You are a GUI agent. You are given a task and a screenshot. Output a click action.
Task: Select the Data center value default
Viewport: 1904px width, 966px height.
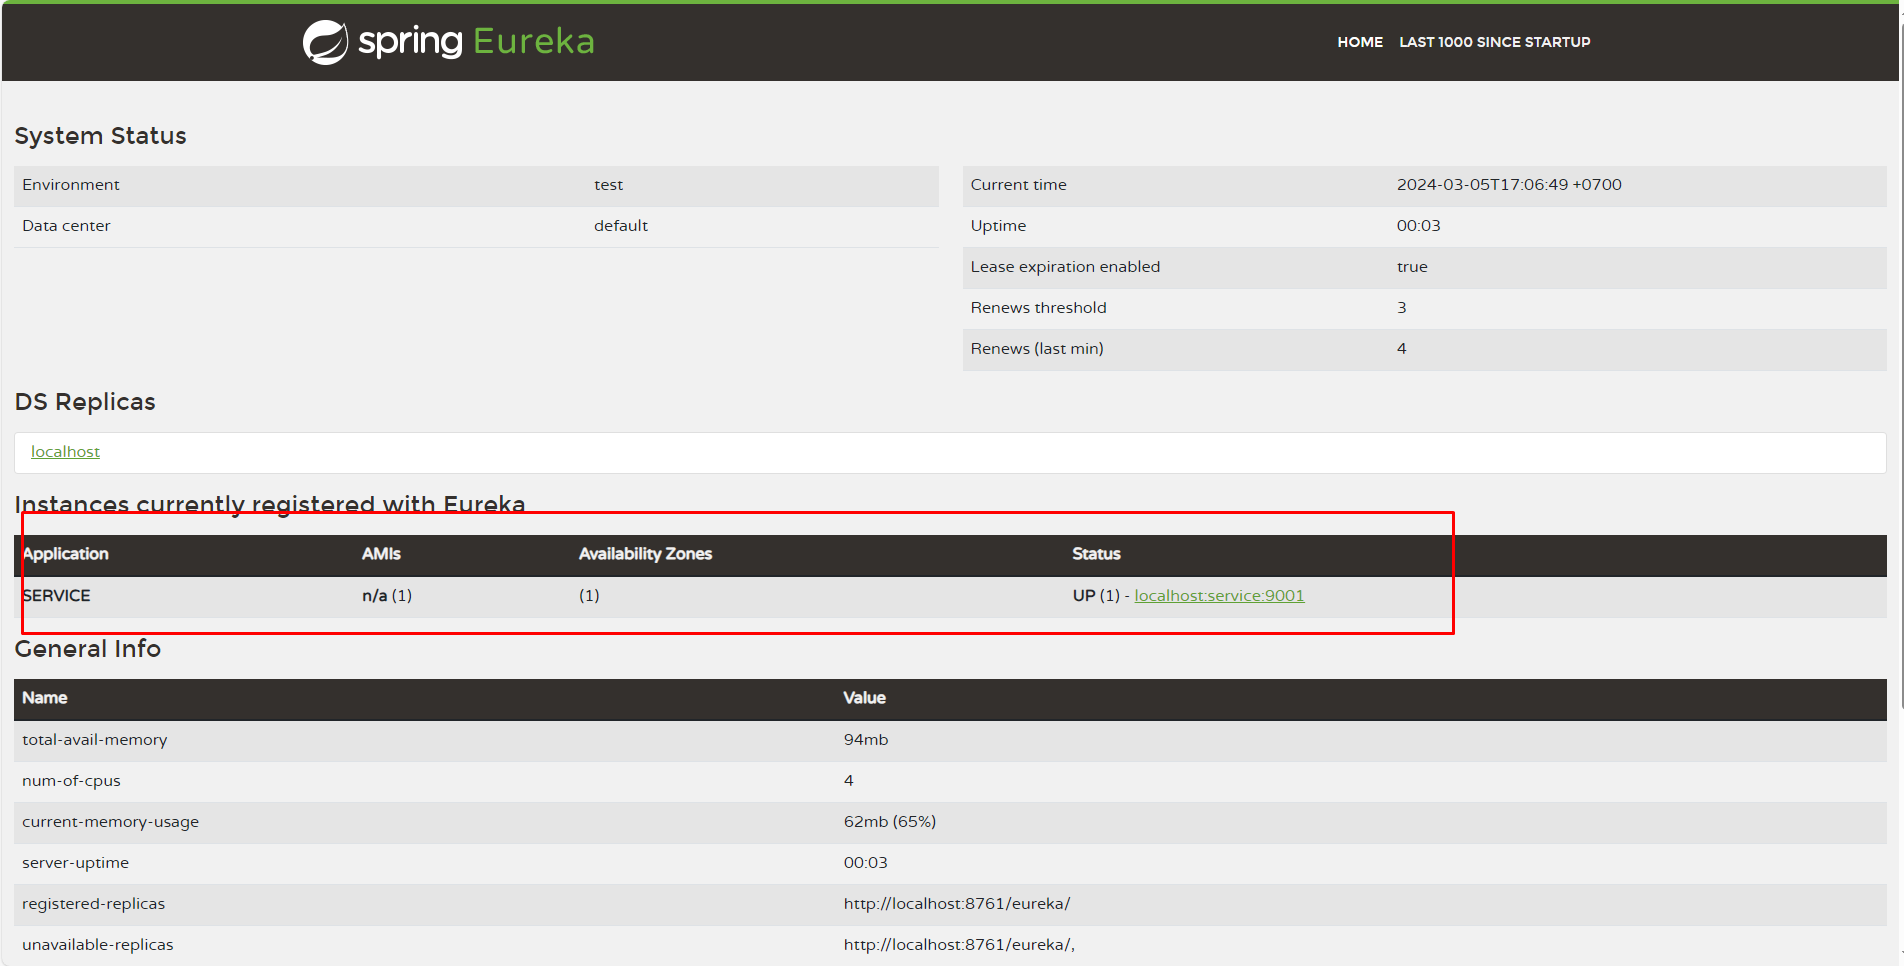621,226
